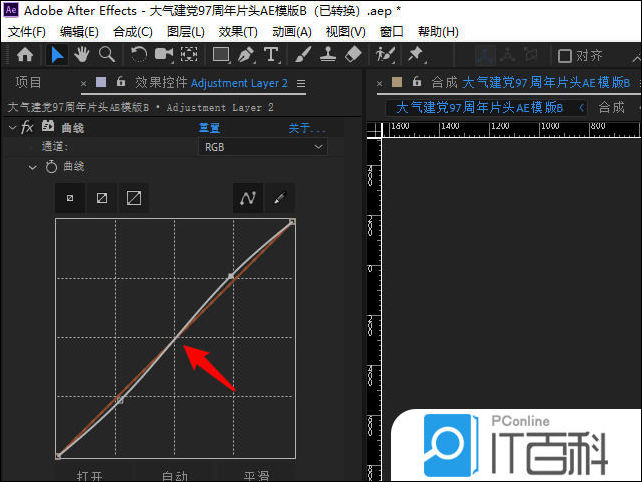642x482 pixels.
Task: Select the Clone Stamp tool
Action: click(x=328, y=54)
